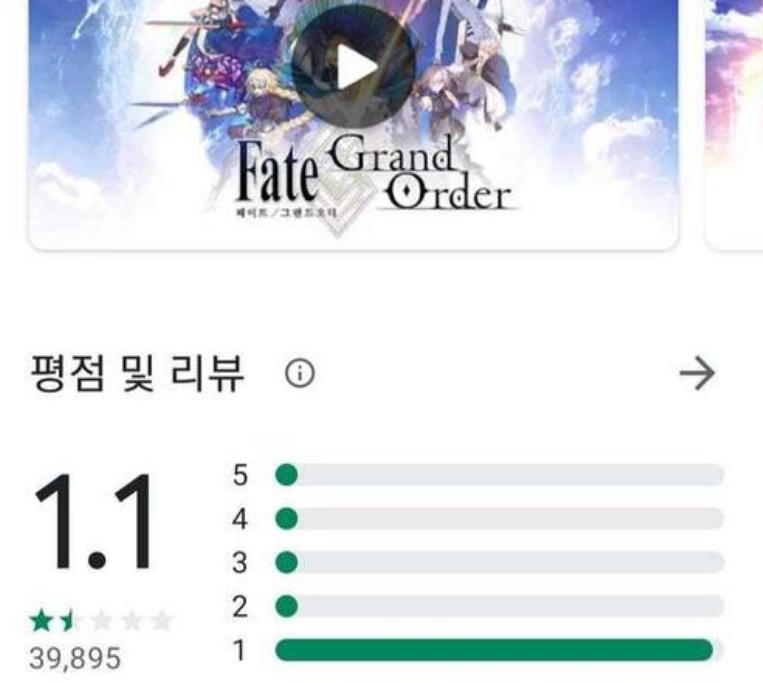Select the fifth empty gray star
Screen dimensions: 763x683
[162, 621]
